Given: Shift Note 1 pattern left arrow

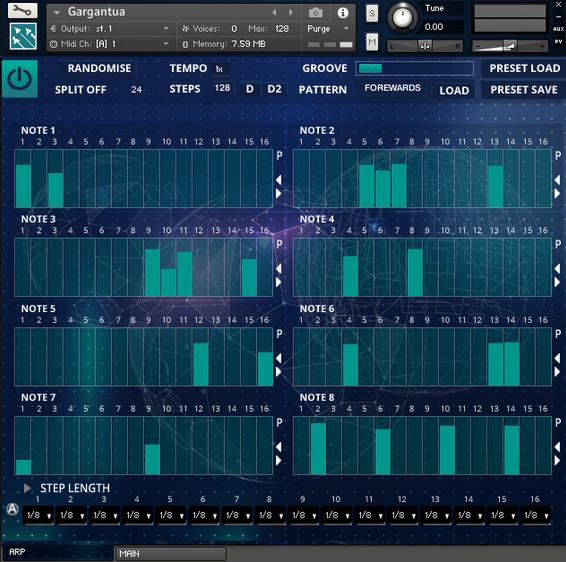Looking at the screenshot, I should [x=278, y=180].
